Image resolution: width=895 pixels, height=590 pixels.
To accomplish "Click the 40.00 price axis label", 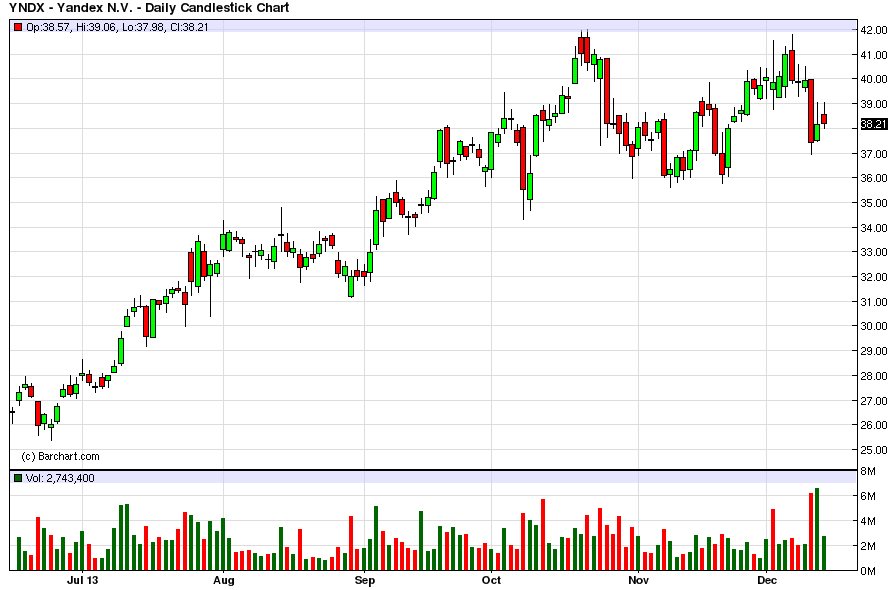I will pyautogui.click(x=873, y=79).
